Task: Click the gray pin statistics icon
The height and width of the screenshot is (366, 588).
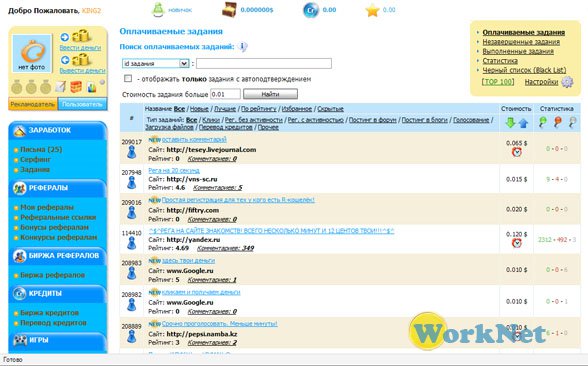Action: (572, 122)
